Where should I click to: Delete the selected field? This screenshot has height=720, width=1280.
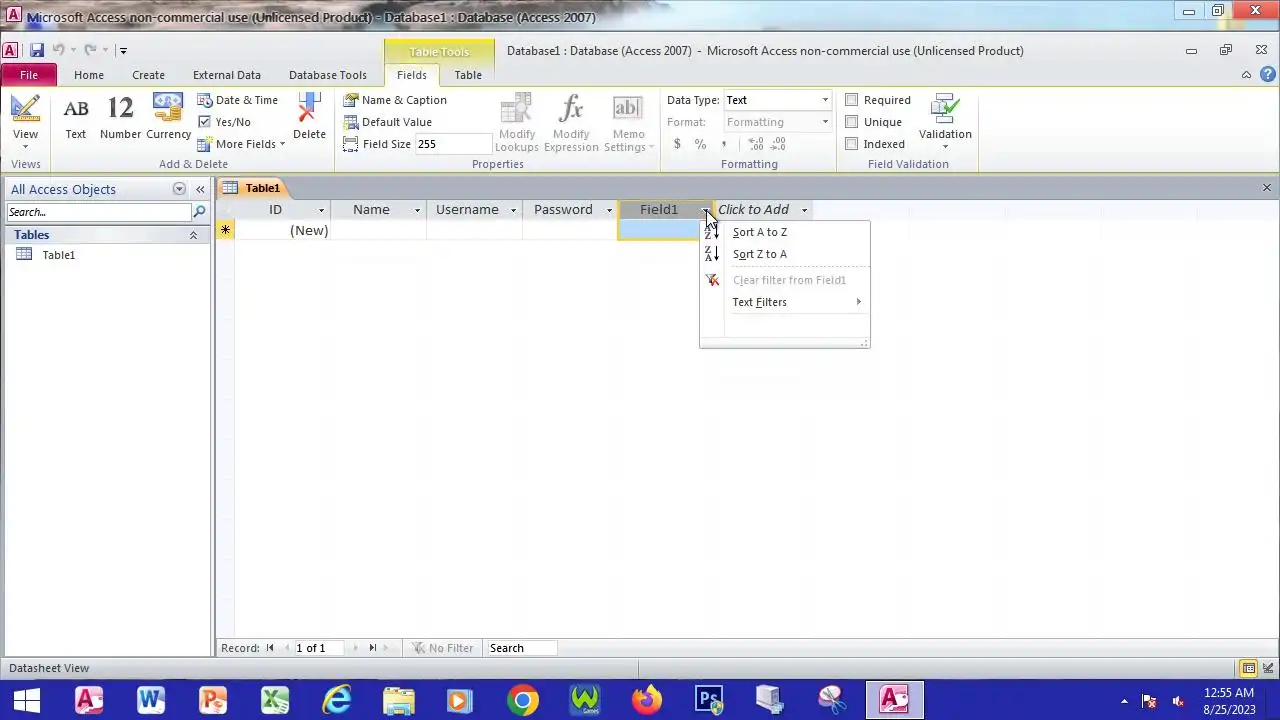pyautogui.click(x=309, y=118)
